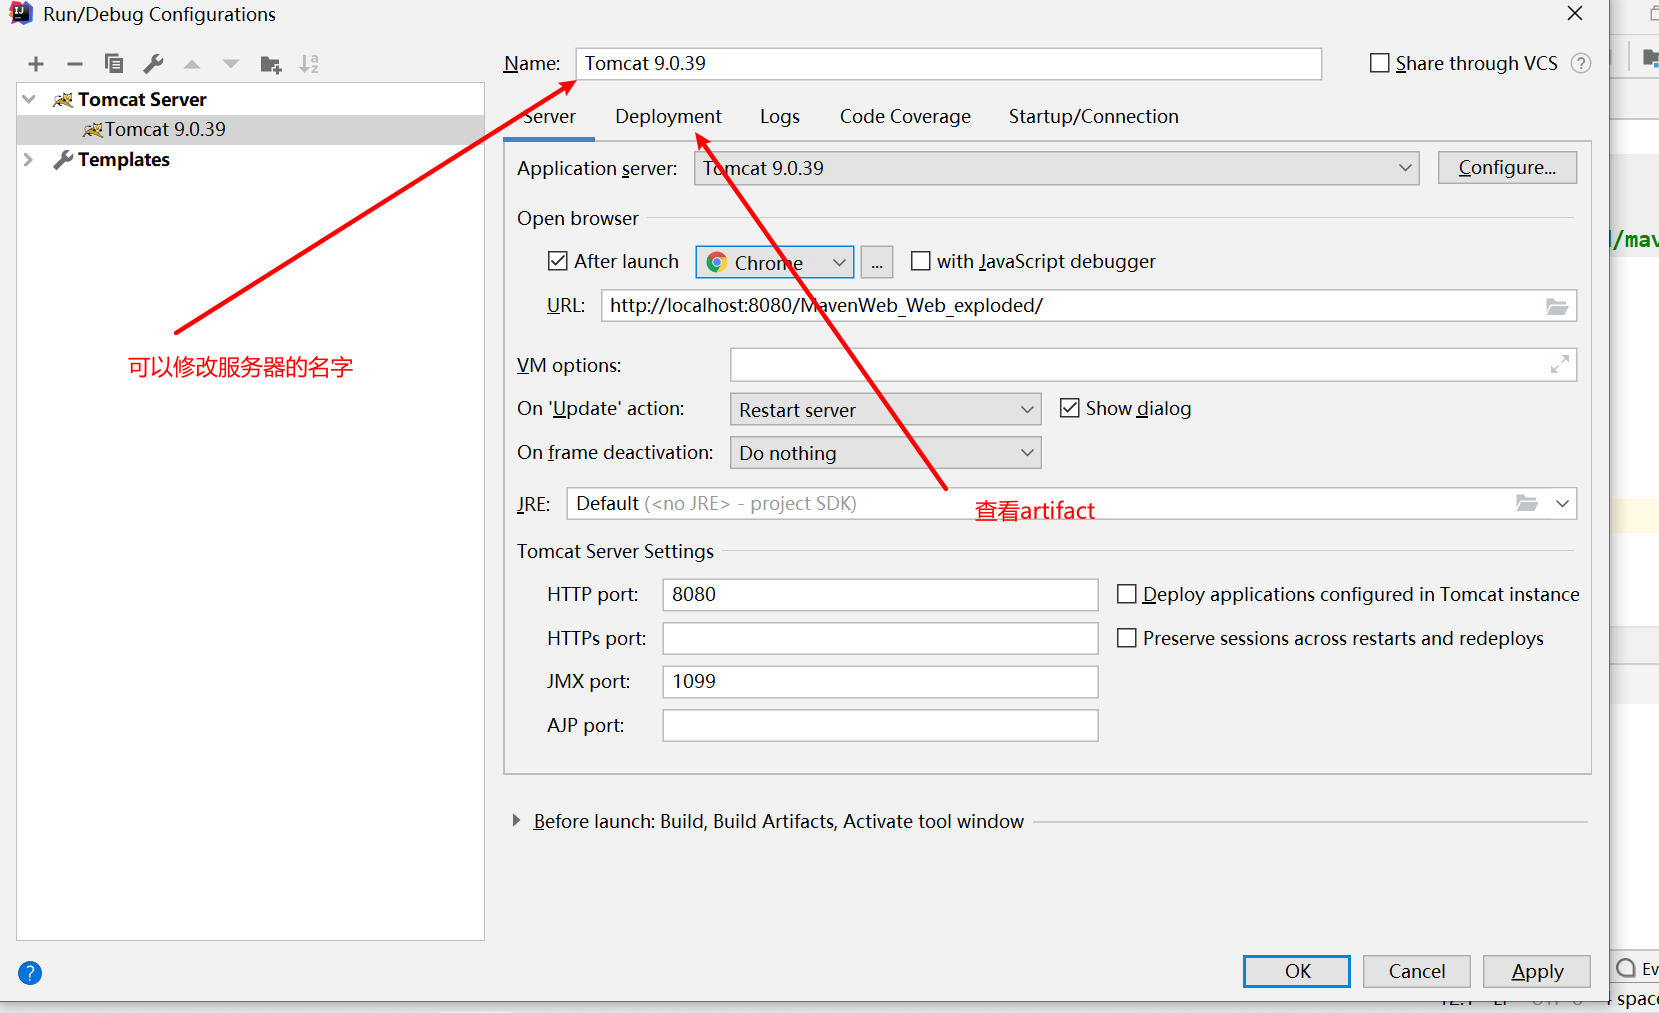Screen dimensions: 1659x1013
Task: Click the browser selection ellipsis button
Action: tap(877, 262)
